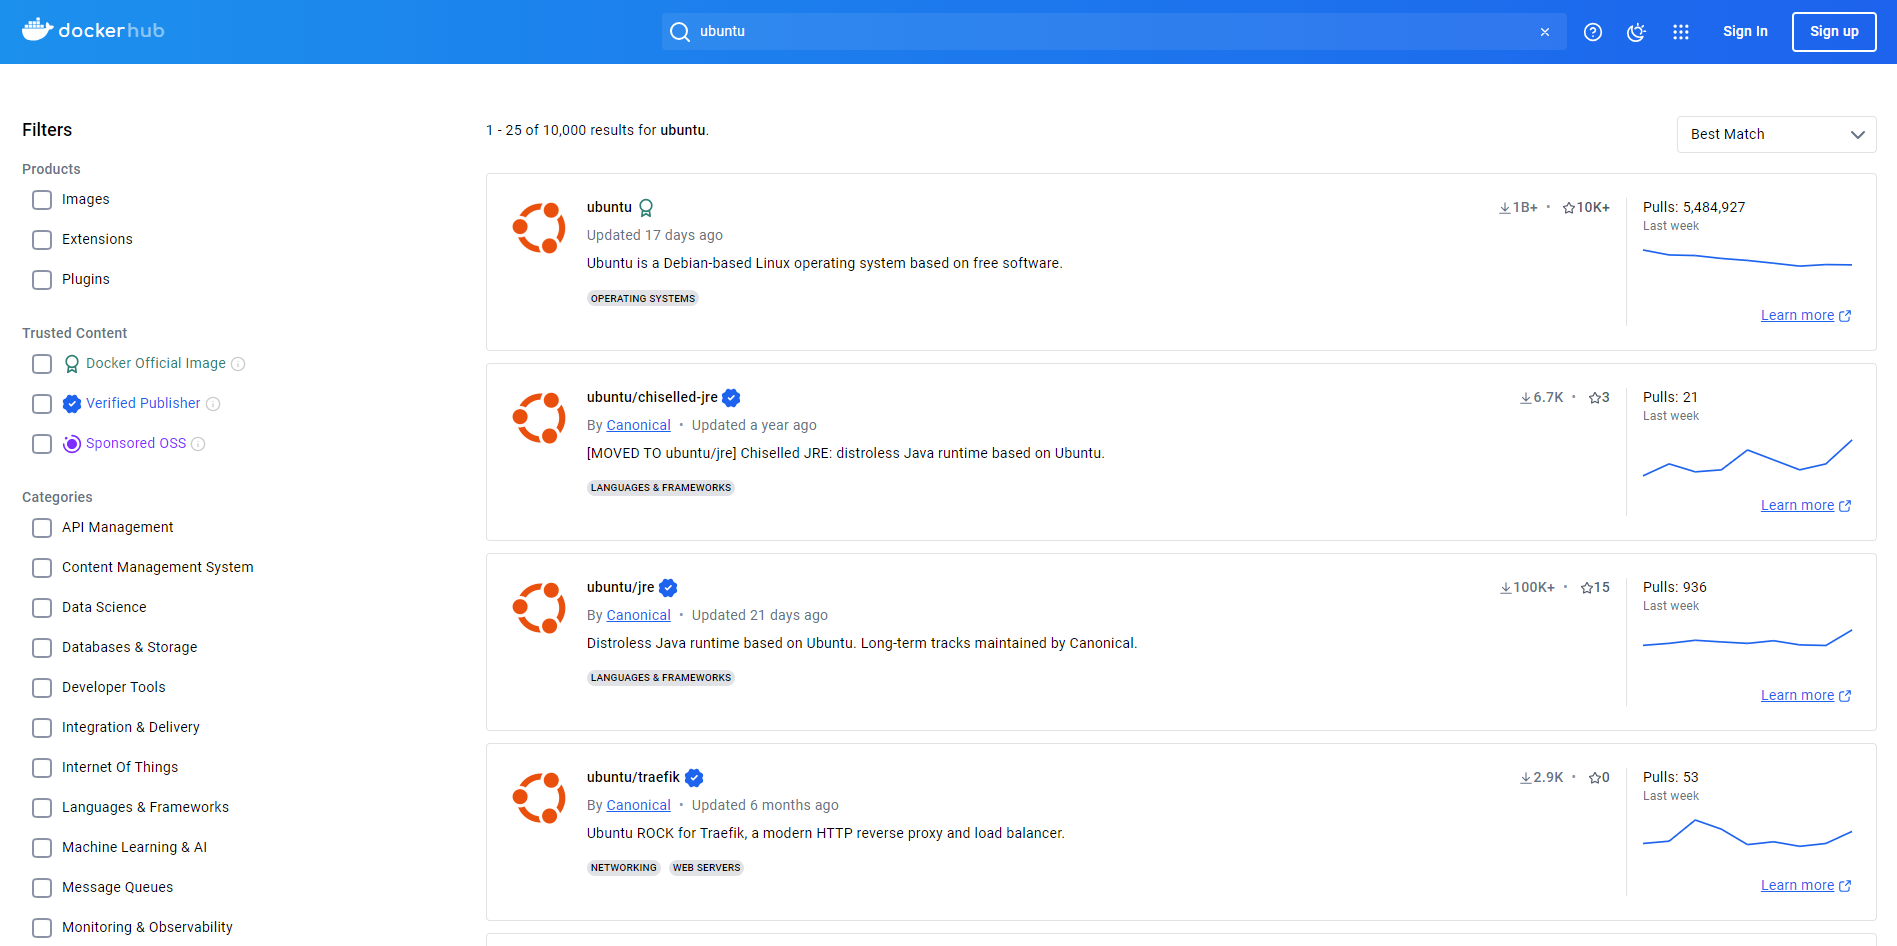Open the ubuntu official image result
Image resolution: width=1897 pixels, height=946 pixels.
click(609, 207)
